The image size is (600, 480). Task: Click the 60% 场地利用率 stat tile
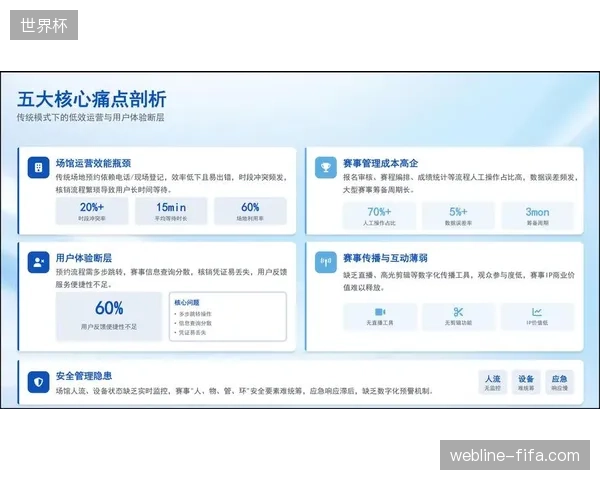pyautogui.click(x=250, y=211)
